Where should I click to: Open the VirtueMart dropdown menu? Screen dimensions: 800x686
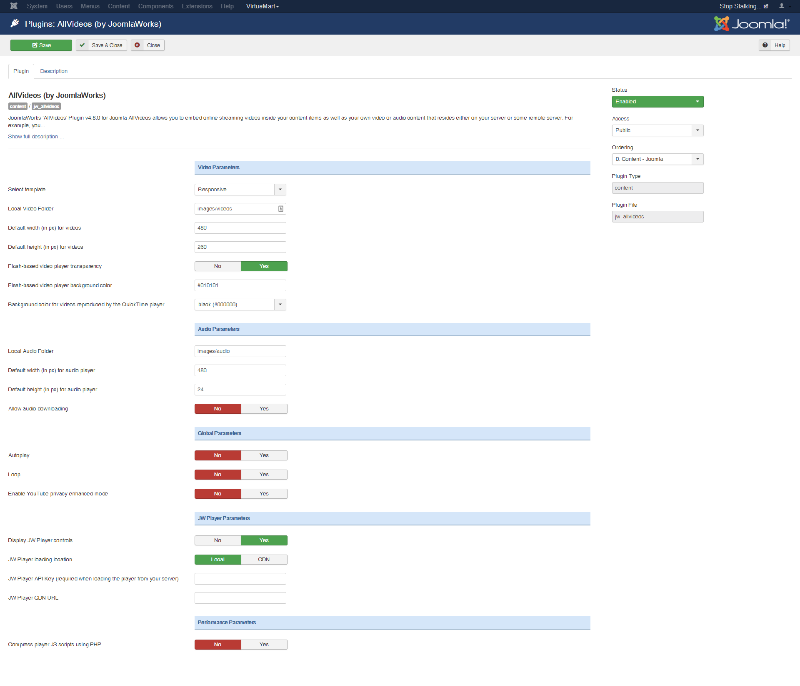[x=262, y=6]
